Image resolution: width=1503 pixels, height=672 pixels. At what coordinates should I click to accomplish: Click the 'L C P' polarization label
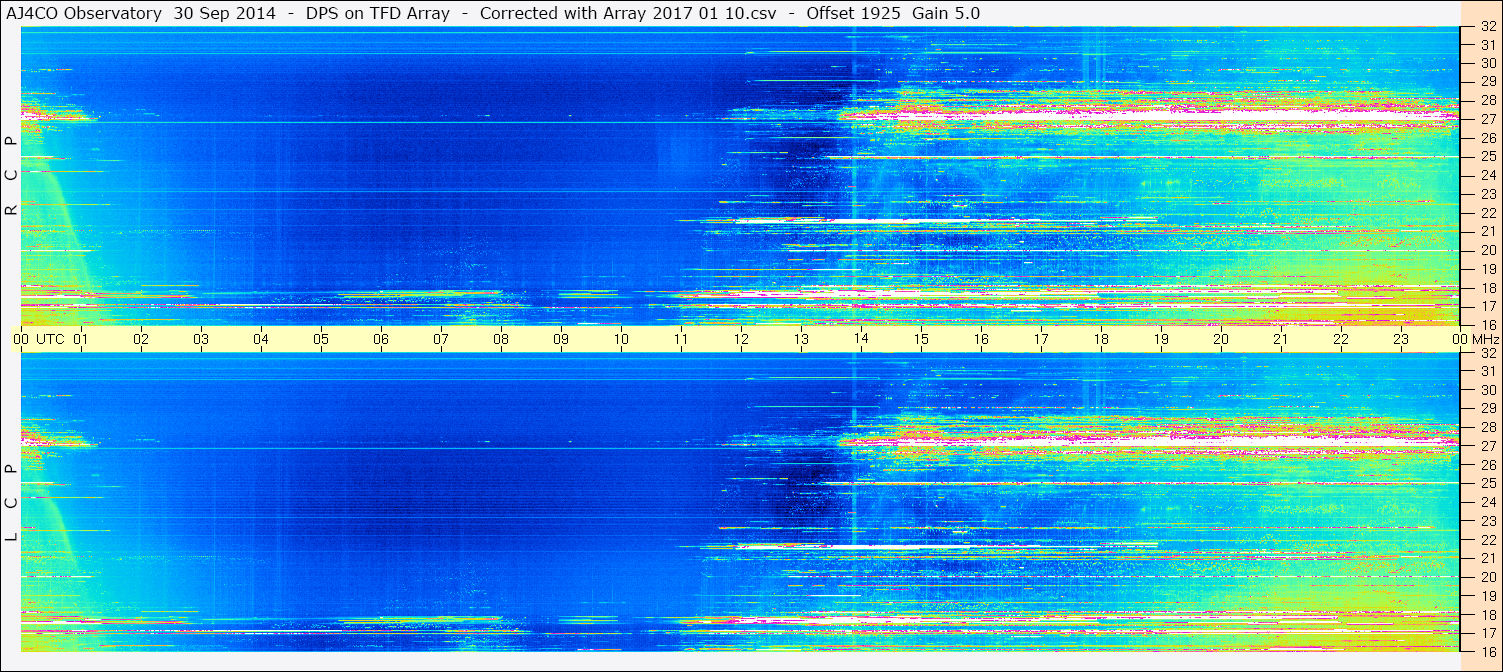pyautogui.click(x=11, y=503)
